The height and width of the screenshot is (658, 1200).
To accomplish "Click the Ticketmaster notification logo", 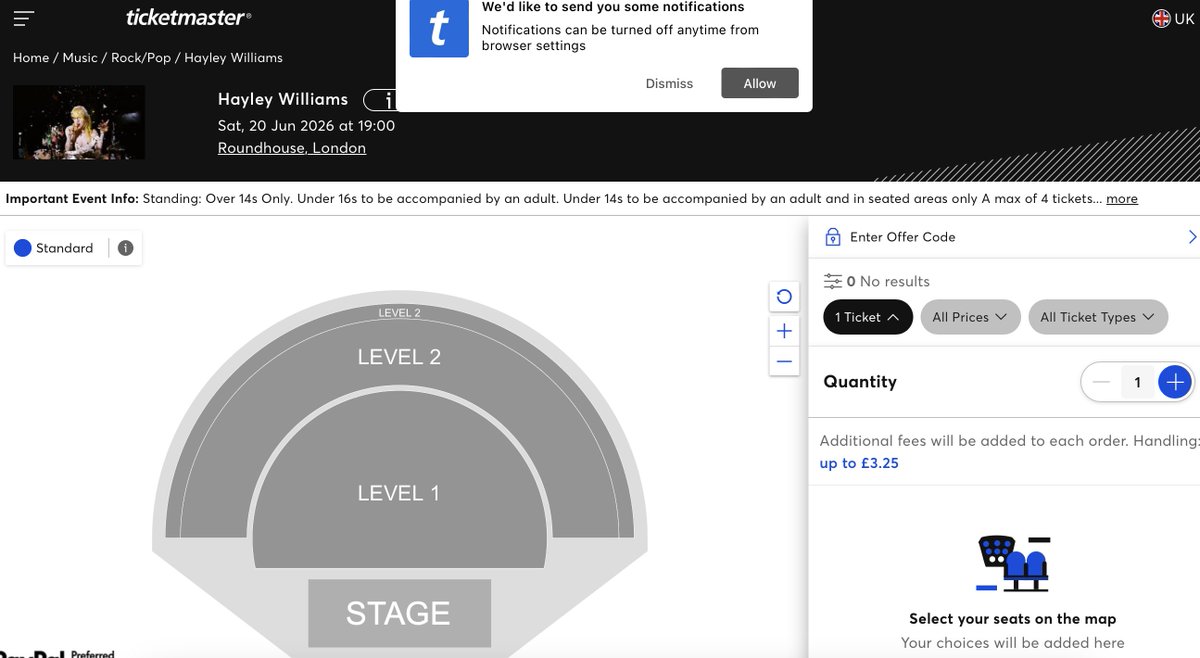I will tap(439, 27).
